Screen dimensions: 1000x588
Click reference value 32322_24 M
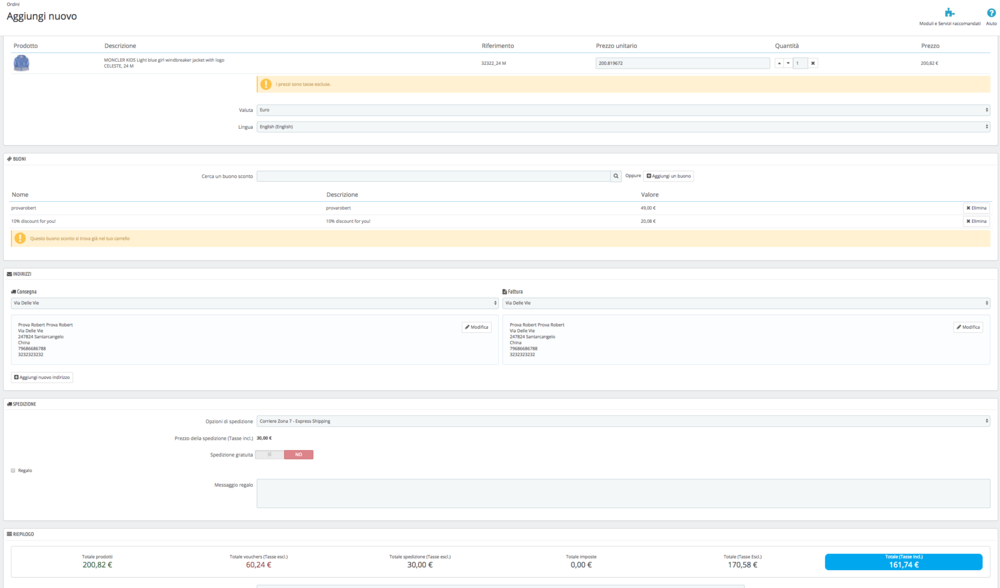[x=494, y=63]
